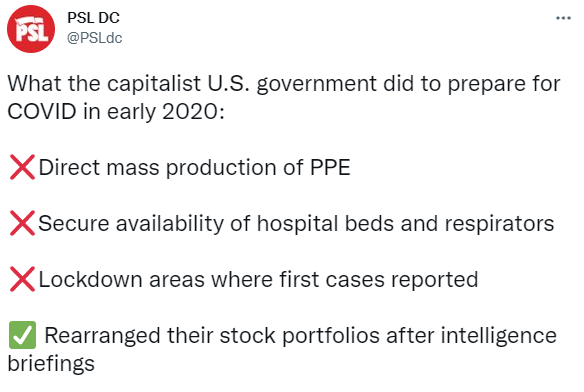Open the @PSLdc handle link
The height and width of the screenshot is (392, 584).
(x=94, y=38)
